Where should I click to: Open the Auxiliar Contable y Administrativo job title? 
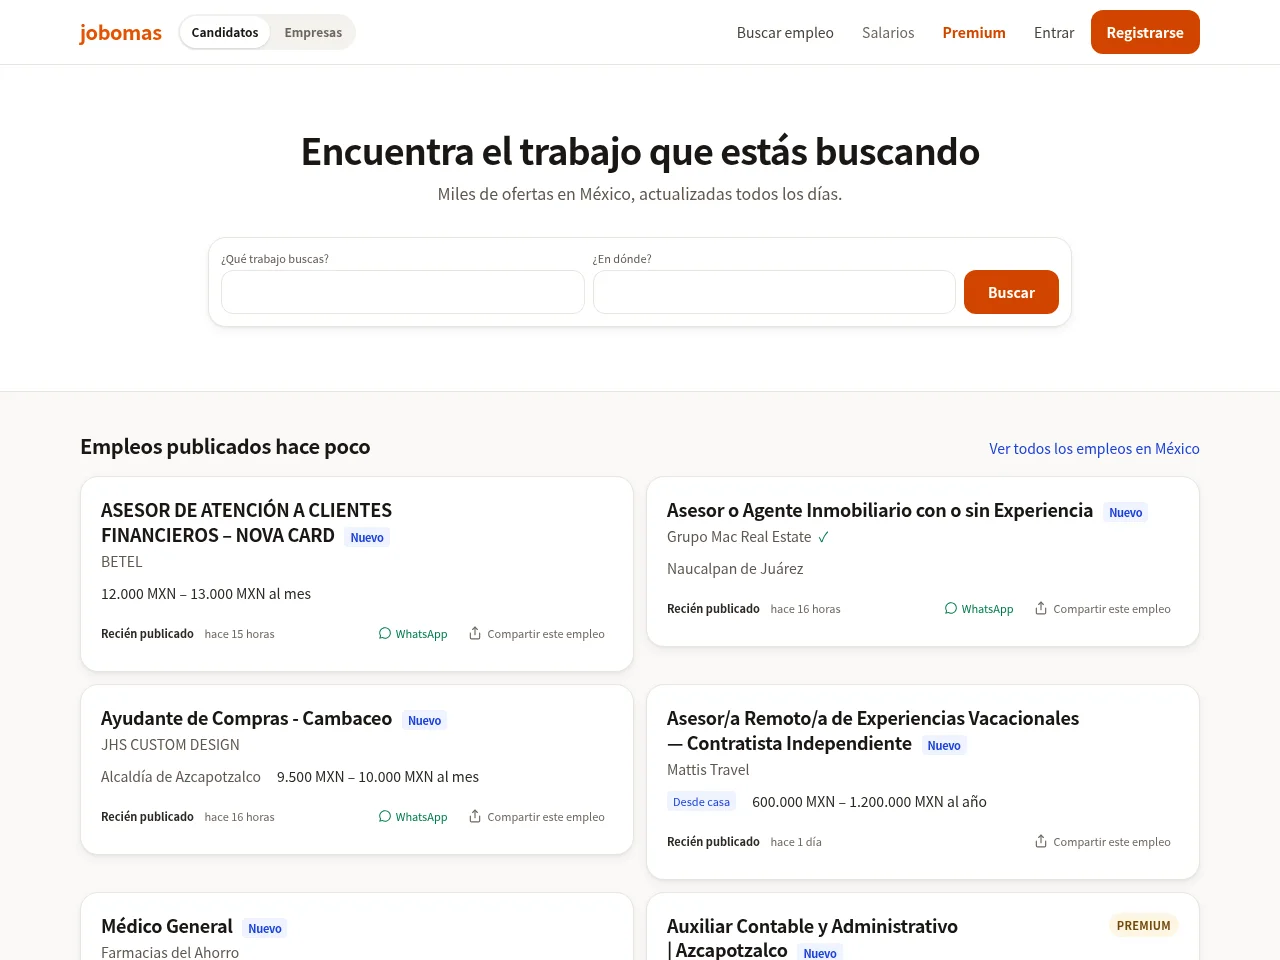tap(812, 938)
